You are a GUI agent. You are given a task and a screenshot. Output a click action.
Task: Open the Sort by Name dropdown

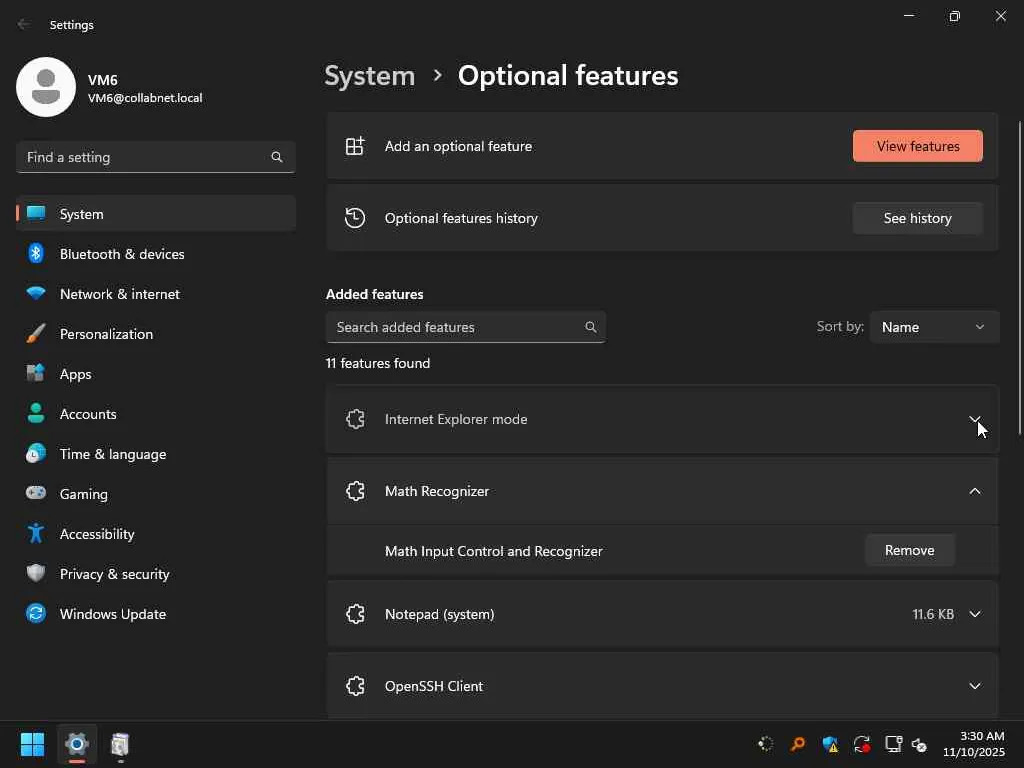point(933,327)
